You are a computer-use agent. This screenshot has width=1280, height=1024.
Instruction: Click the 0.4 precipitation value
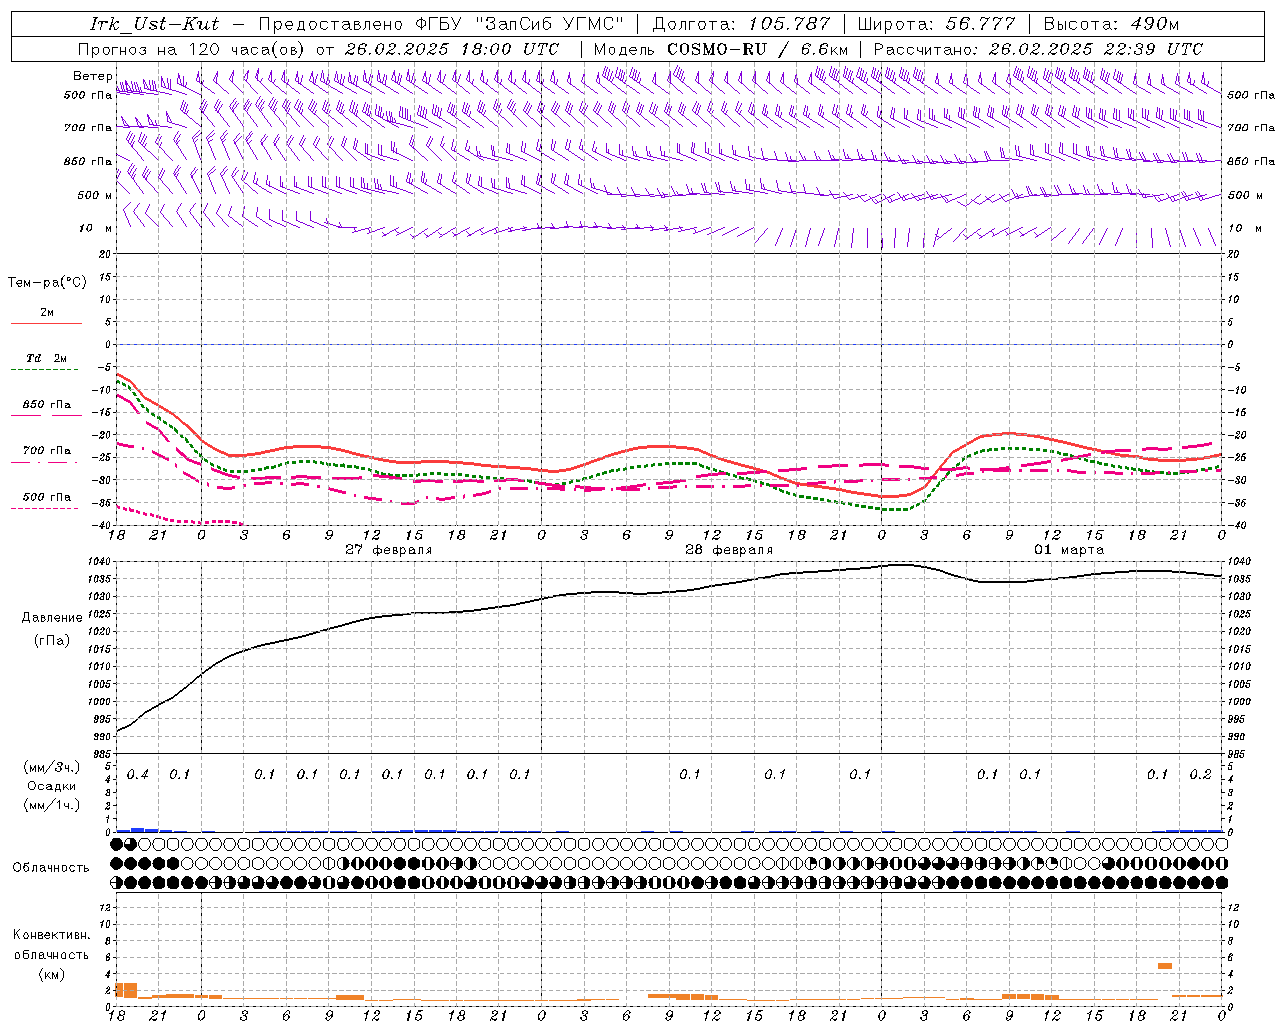coord(137,775)
